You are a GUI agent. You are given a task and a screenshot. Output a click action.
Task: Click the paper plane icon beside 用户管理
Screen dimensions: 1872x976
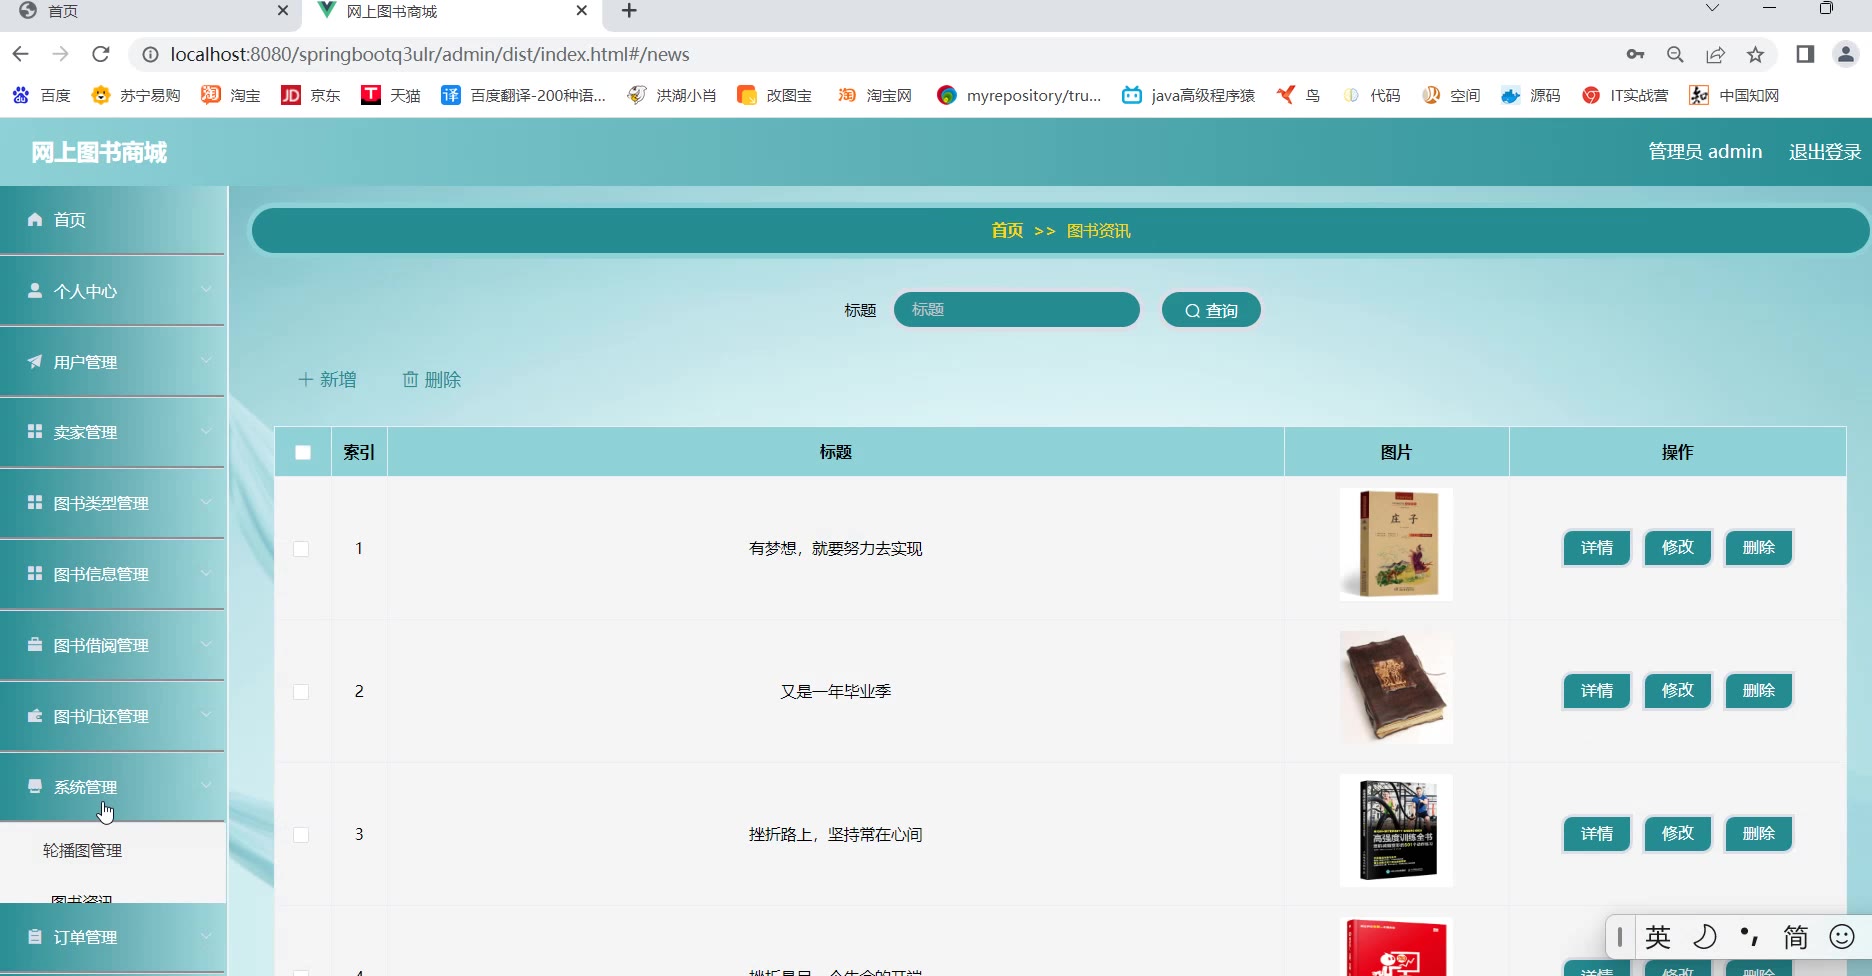click(35, 361)
